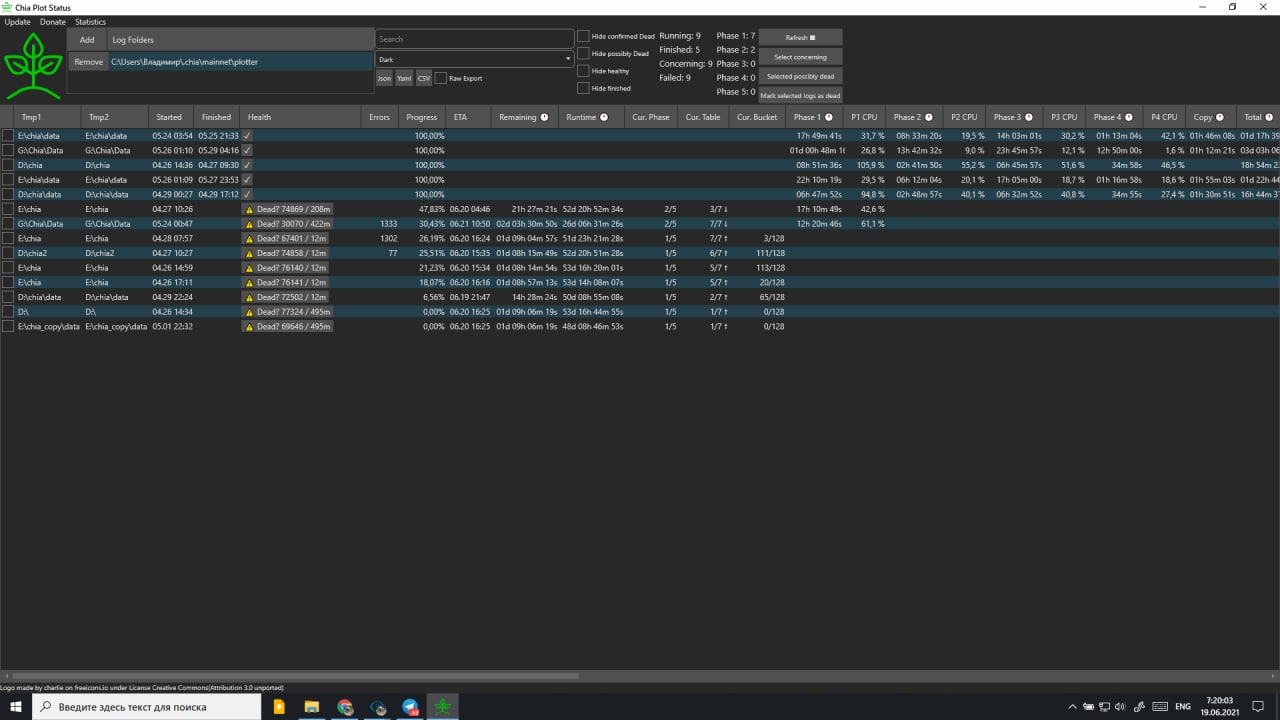Click the warning icon on Dead? 30070 / 422m

pos(250,224)
